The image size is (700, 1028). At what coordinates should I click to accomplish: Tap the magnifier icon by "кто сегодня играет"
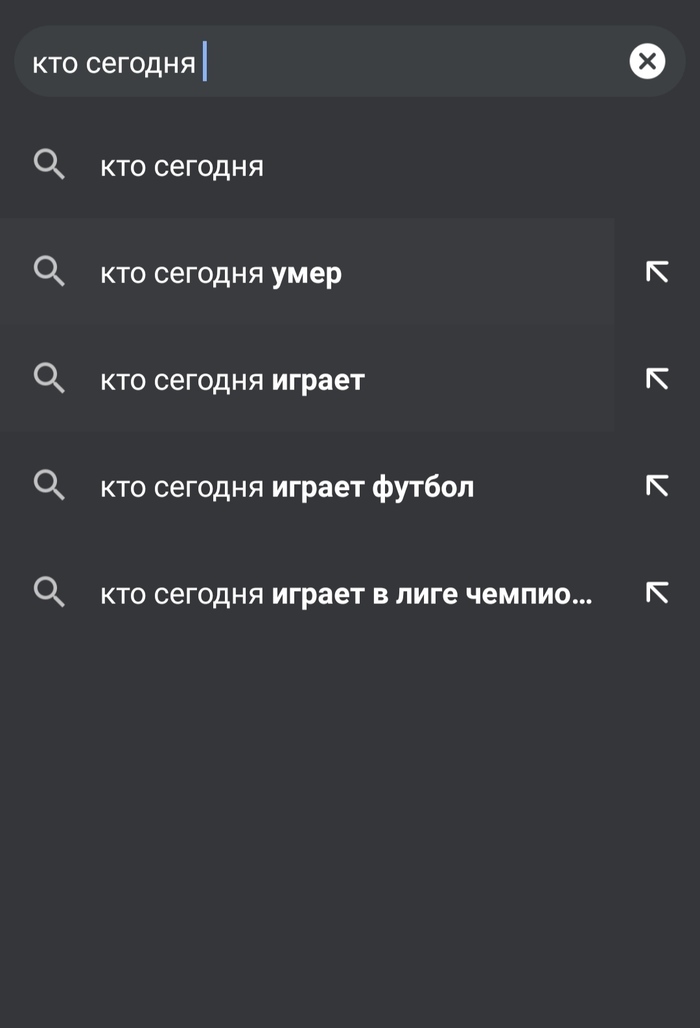49,378
